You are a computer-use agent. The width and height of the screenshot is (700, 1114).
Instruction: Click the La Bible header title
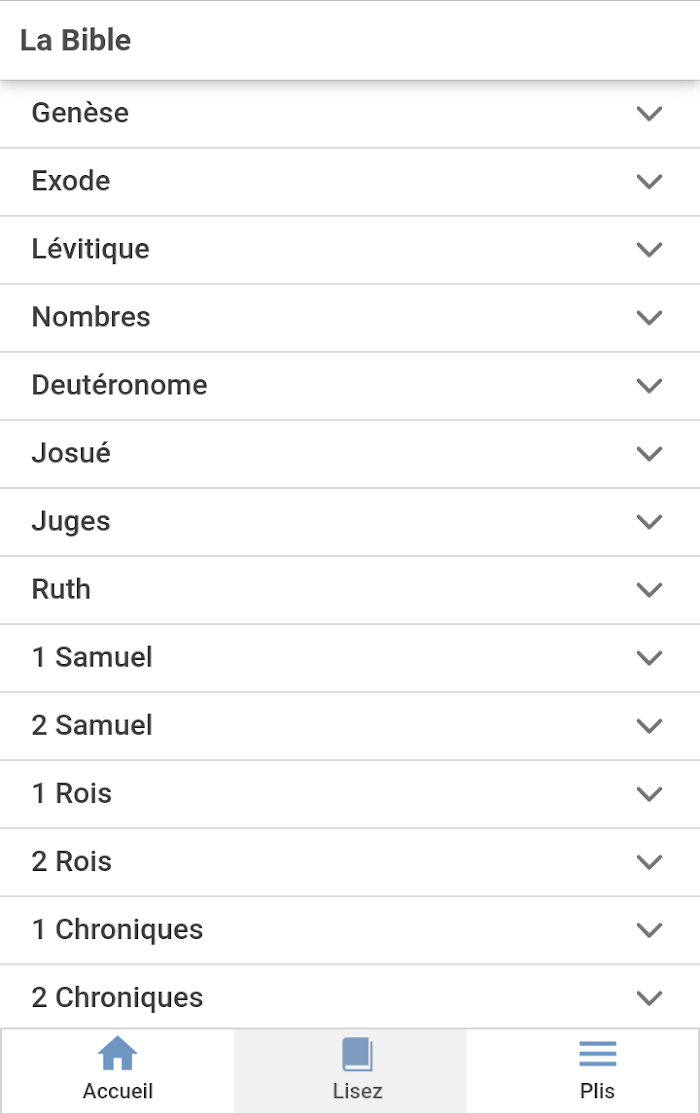[x=75, y=40]
